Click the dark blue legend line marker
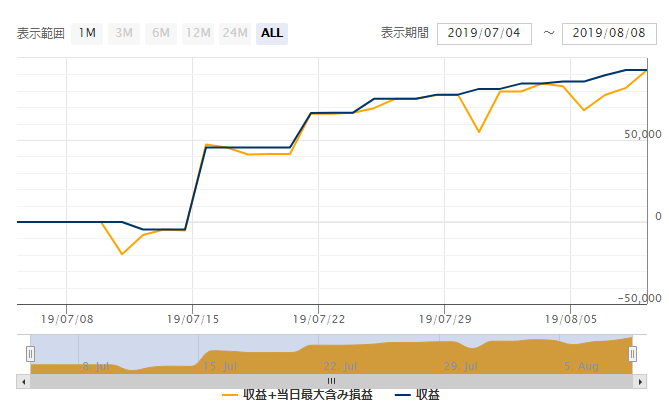 402,395
